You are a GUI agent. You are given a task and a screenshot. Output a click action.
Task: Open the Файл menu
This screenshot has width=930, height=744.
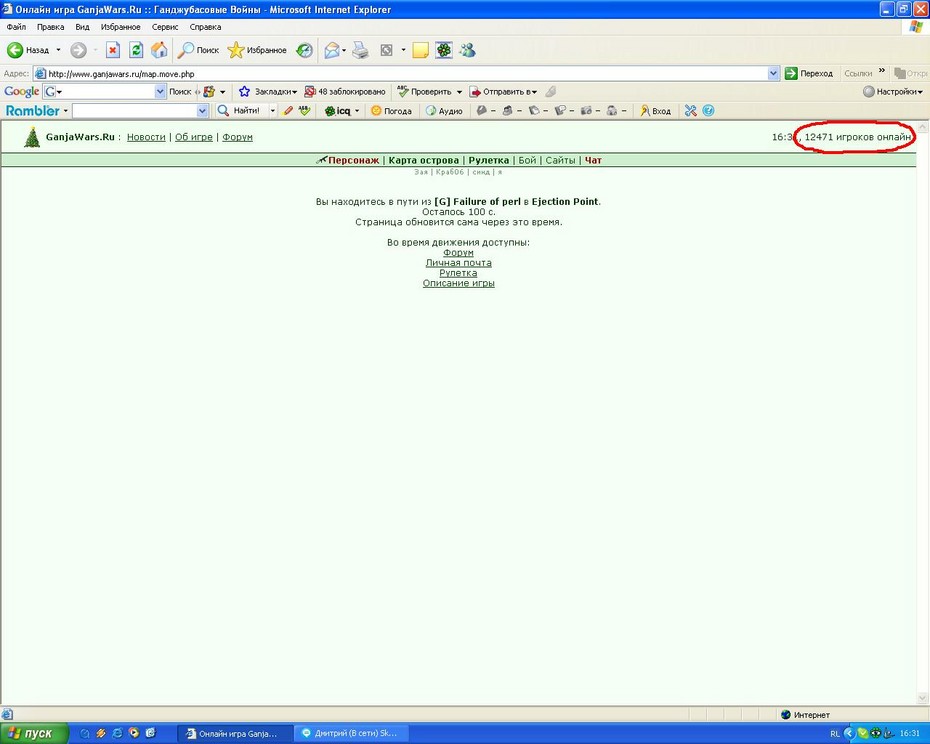17,27
